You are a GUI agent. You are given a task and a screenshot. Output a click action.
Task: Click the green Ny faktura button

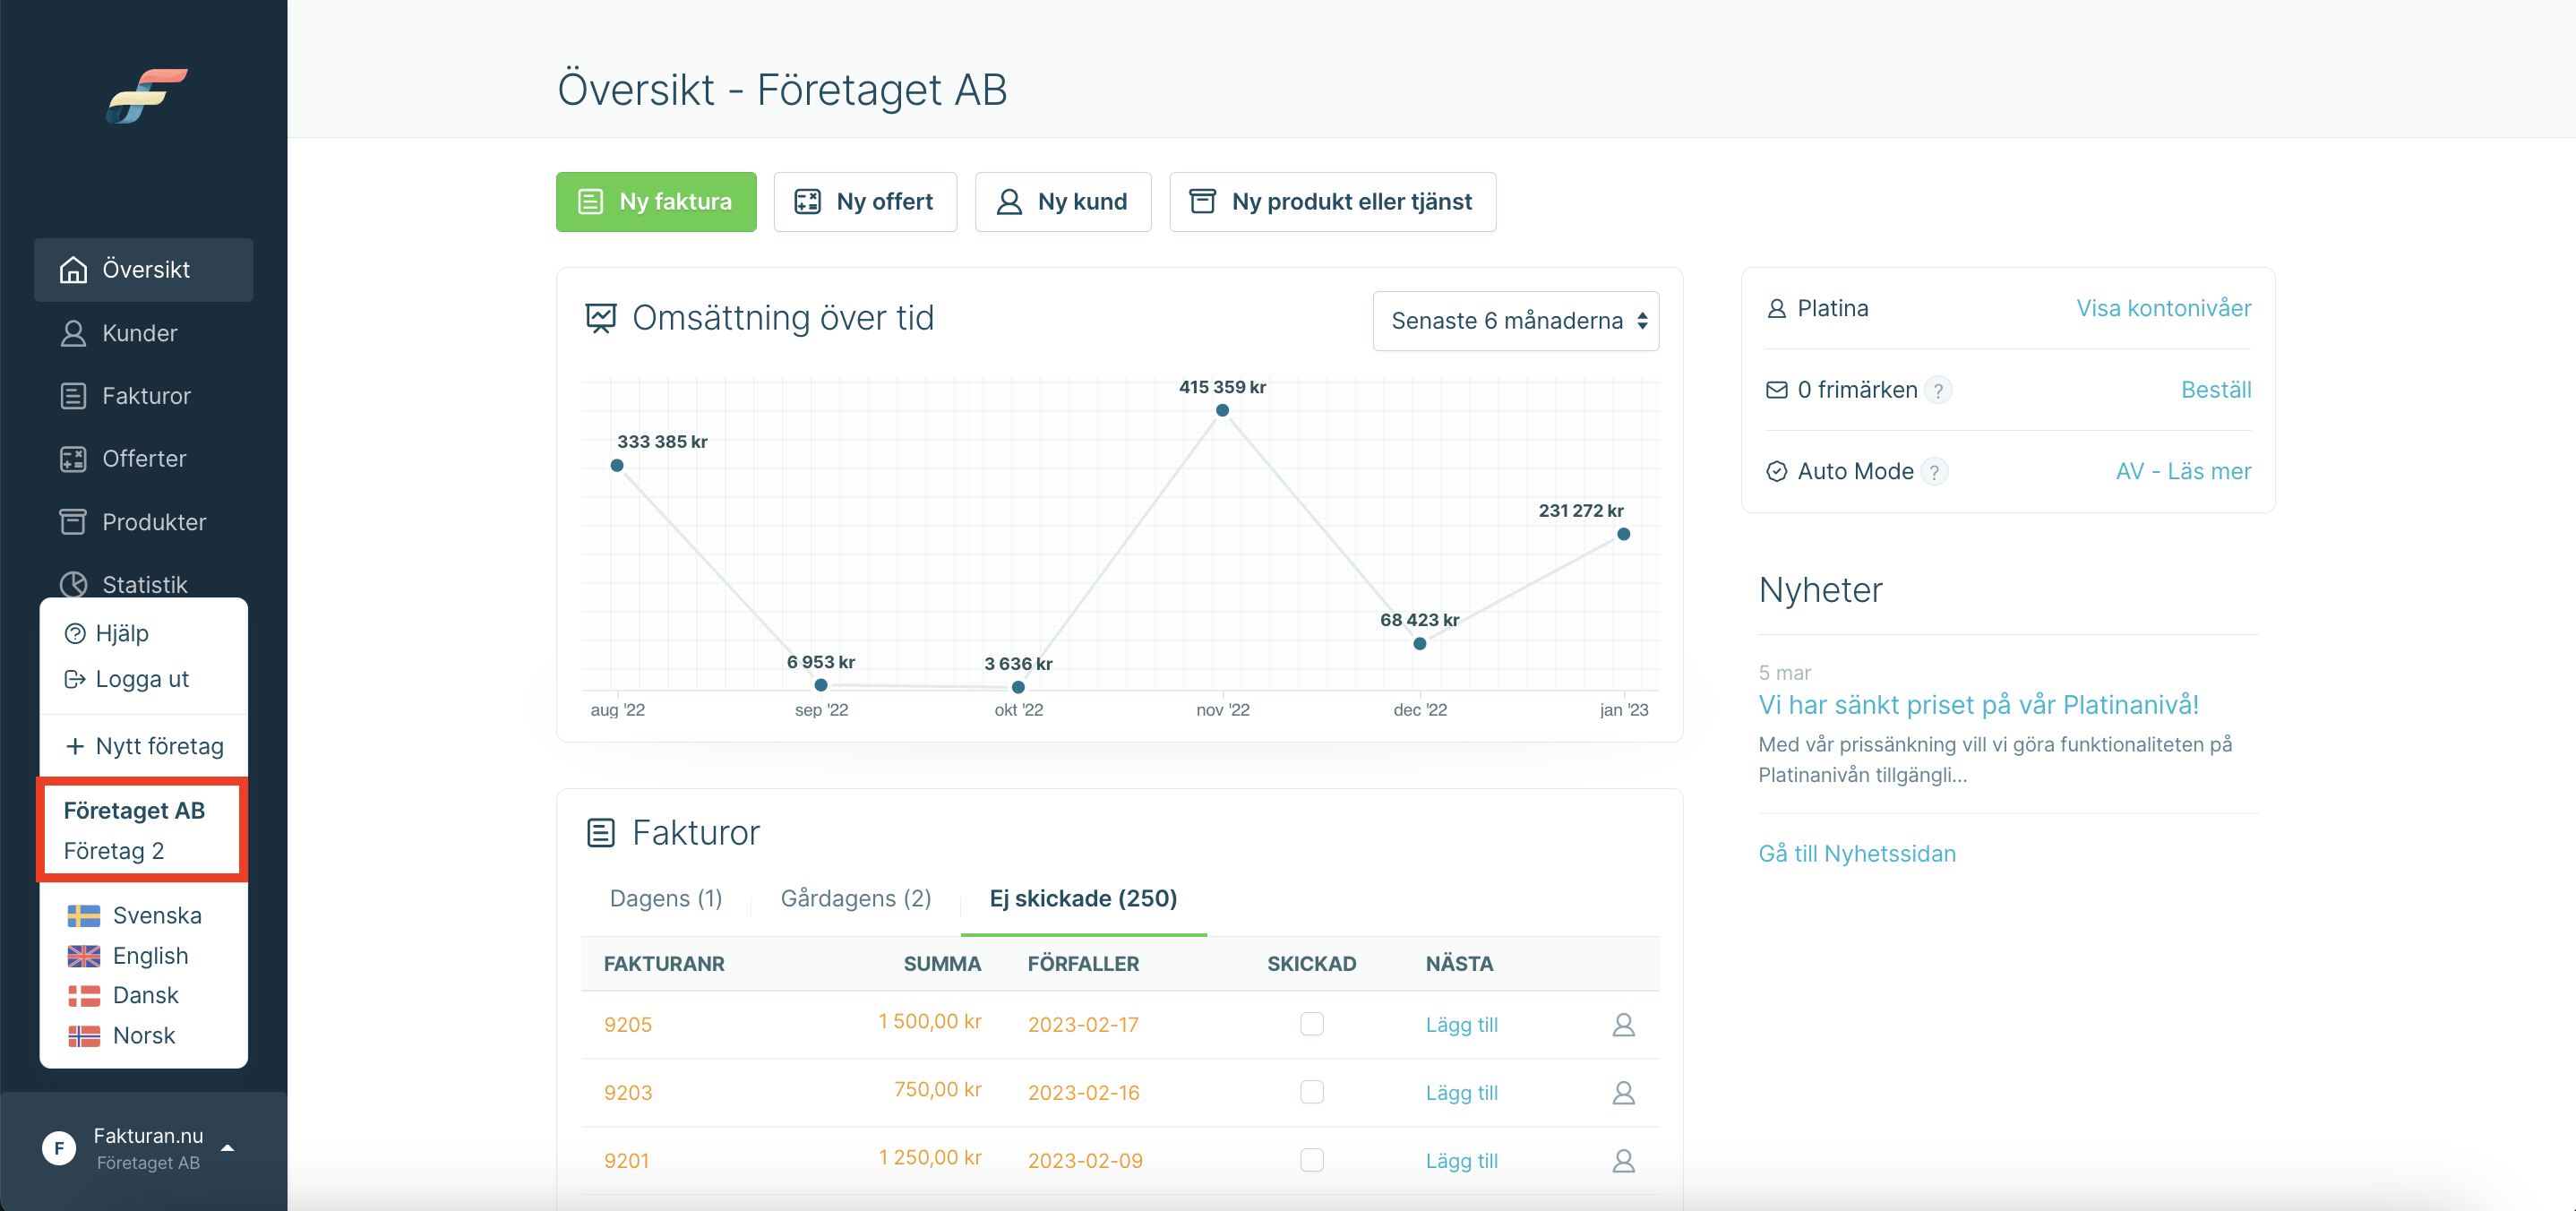click(656, 202)
